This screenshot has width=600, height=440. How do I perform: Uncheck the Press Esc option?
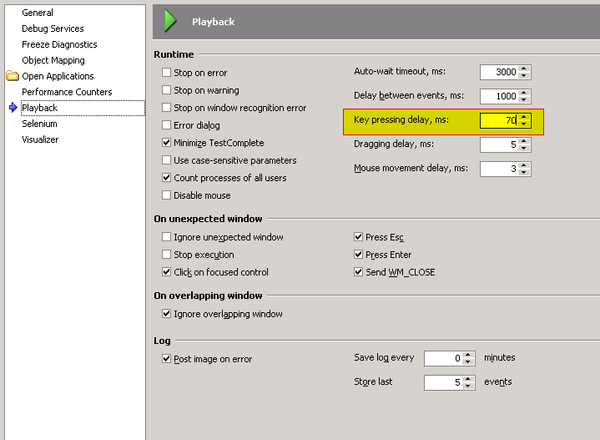tap(359, 237)
